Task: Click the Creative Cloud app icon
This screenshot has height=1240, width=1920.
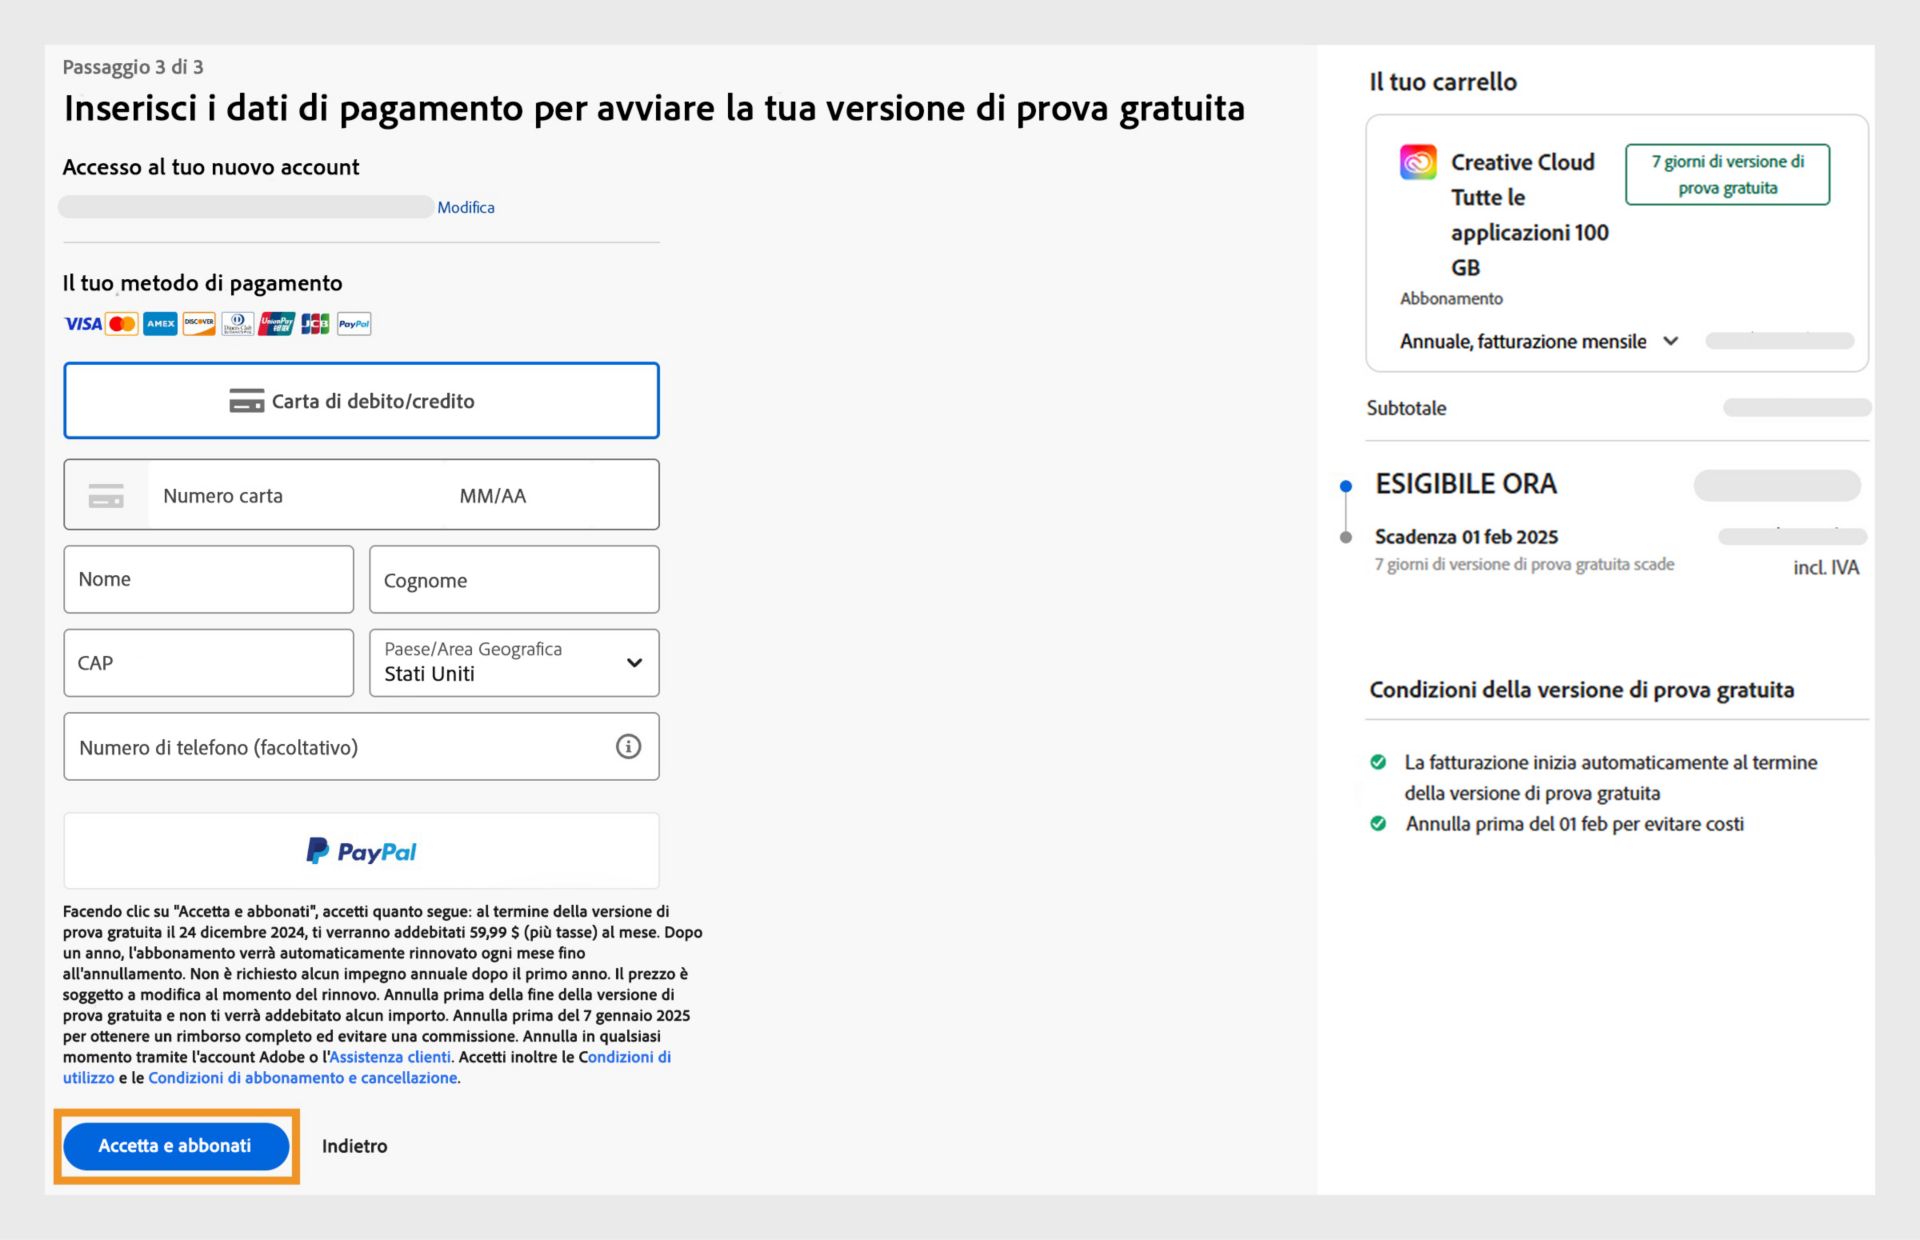Action: click(x=1418, y=162)
